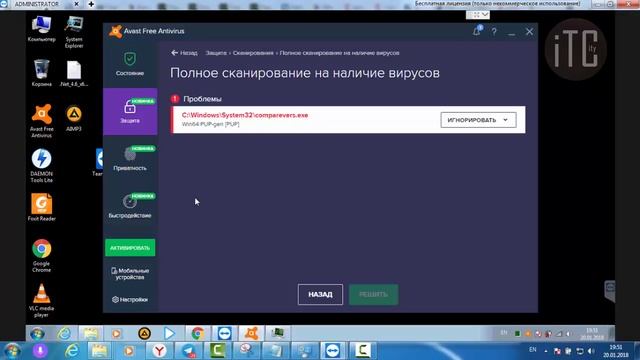Click the РЕШИТЬ resolve button
The width and height of the screenshot is (640, 360).
click(373, 294)
